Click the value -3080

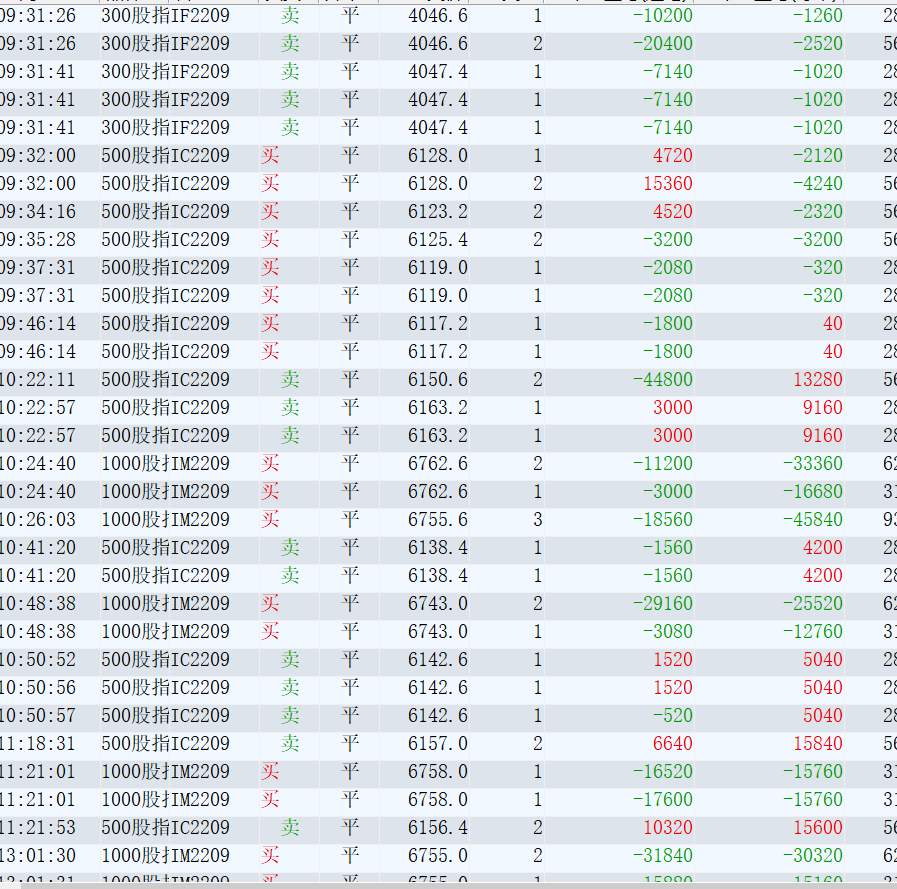tap(668, 632)
